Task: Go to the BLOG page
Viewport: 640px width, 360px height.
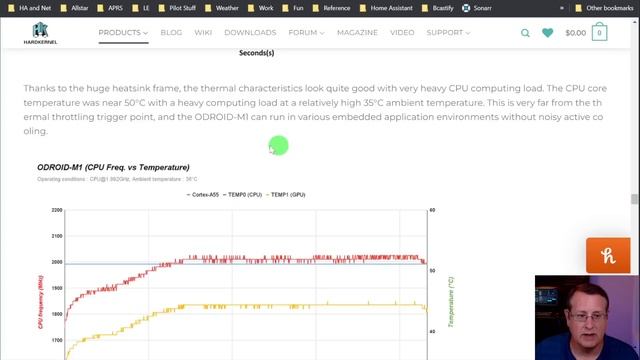Action: tap(171, 33)
